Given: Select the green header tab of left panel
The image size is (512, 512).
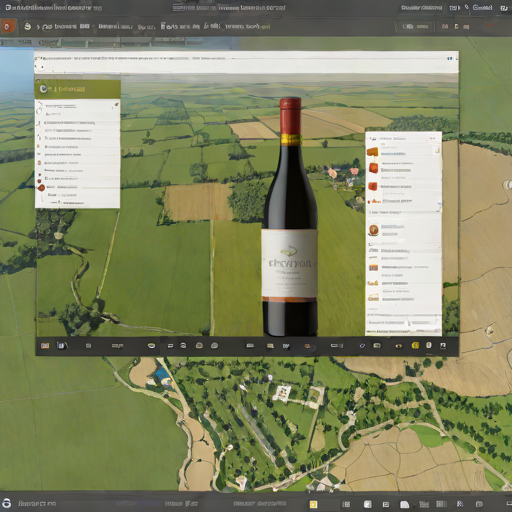Looking at the screenshot, I should [77, 89].
